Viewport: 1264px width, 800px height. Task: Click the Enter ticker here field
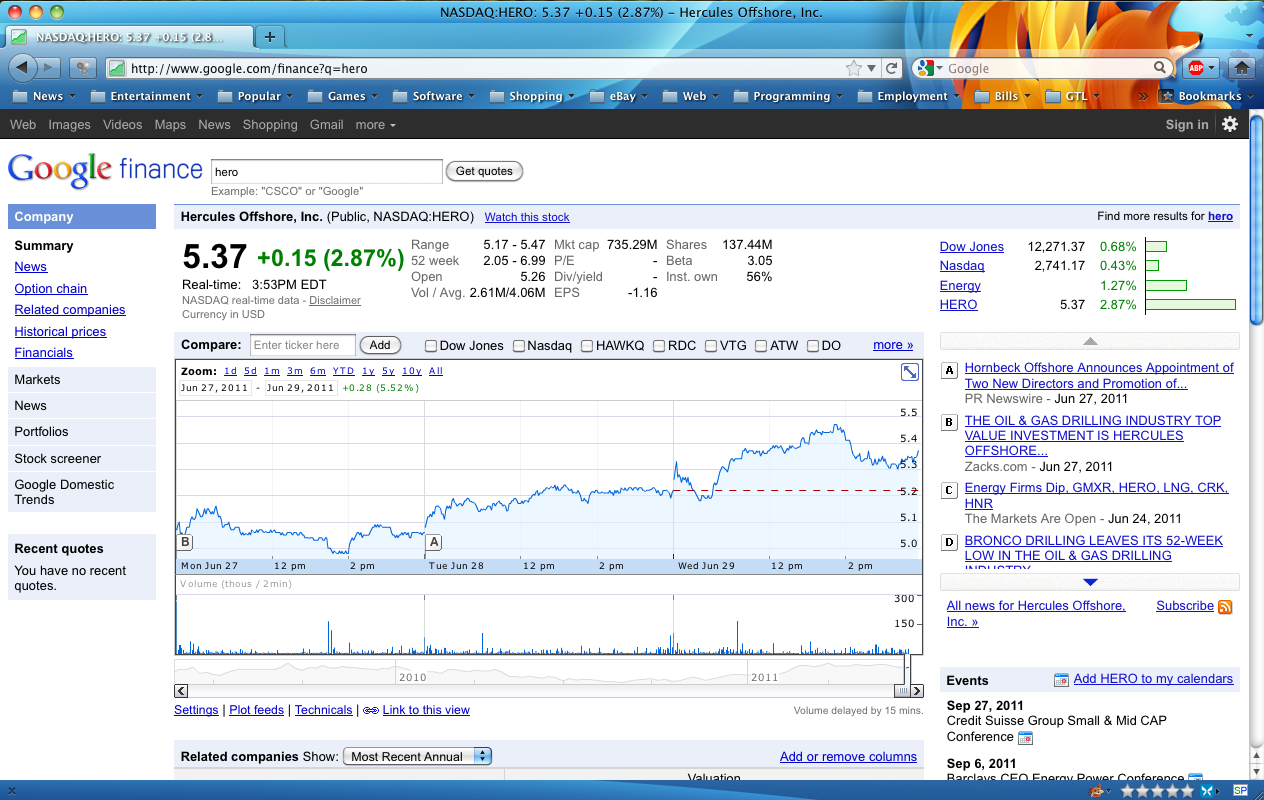[x=303, y=345]
